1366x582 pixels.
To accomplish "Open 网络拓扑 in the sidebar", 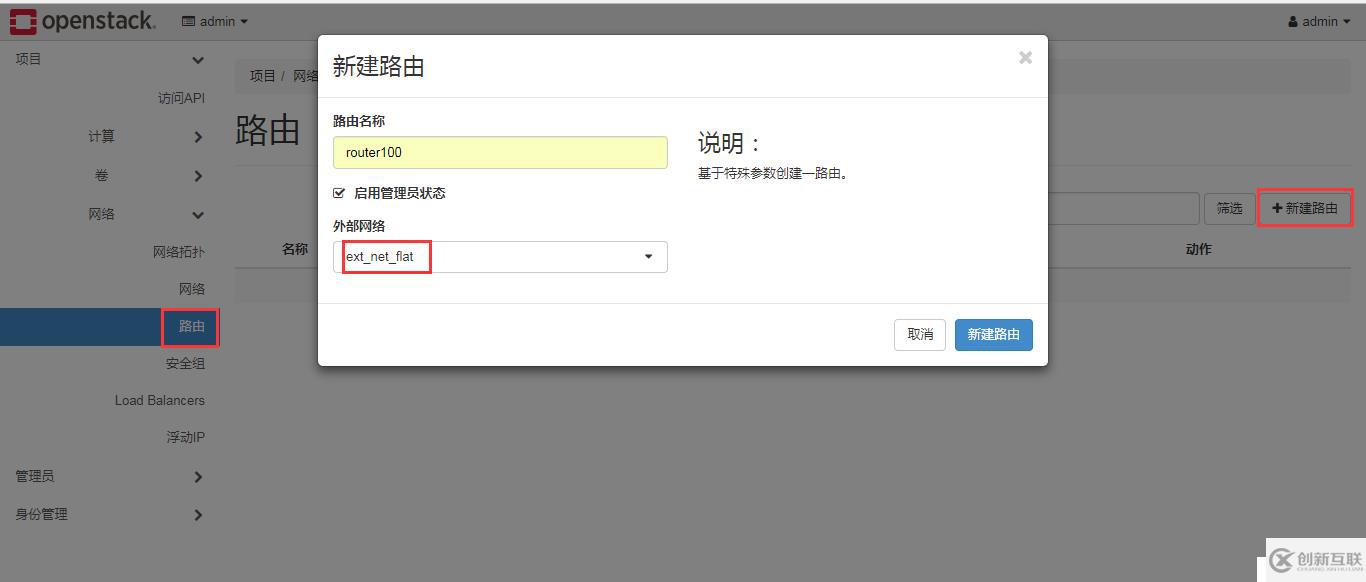I will pyautogui.click(x=179, y=252).
